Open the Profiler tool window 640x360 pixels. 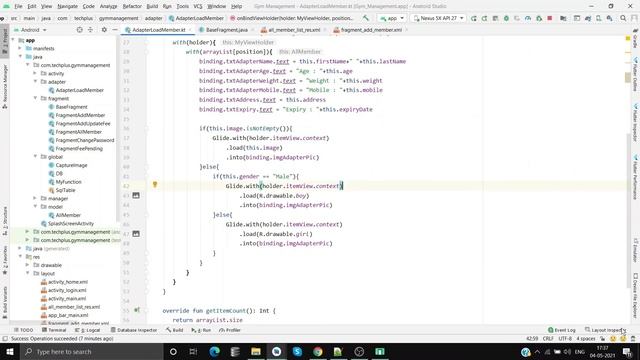coord(230,330)
